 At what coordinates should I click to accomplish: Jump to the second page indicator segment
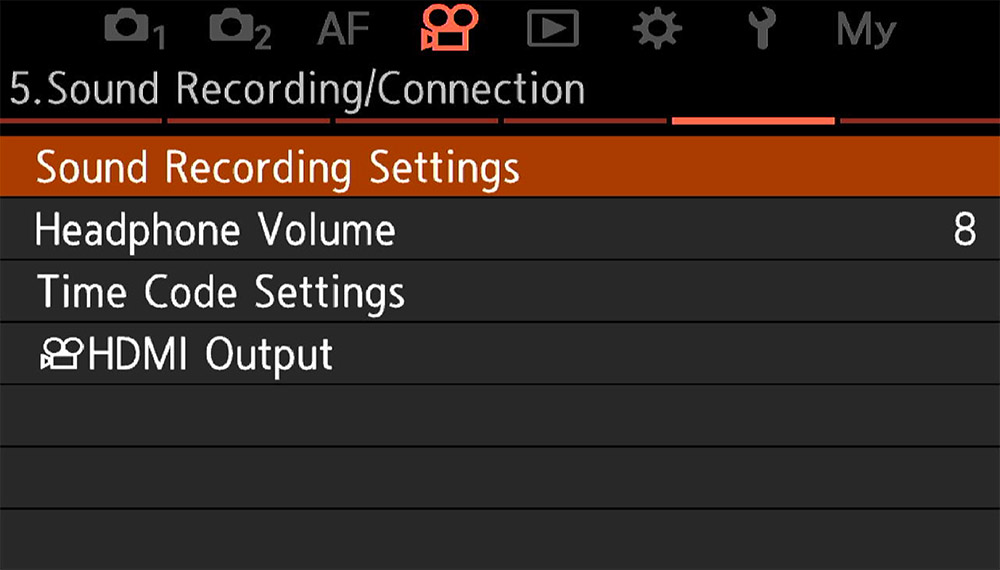[x=248, y=121]
